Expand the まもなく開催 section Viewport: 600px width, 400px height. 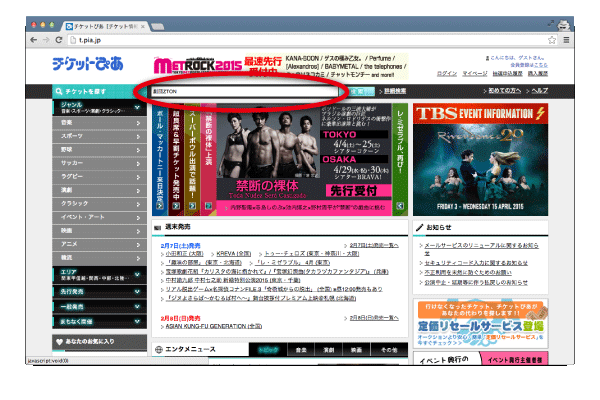[99, 322]
